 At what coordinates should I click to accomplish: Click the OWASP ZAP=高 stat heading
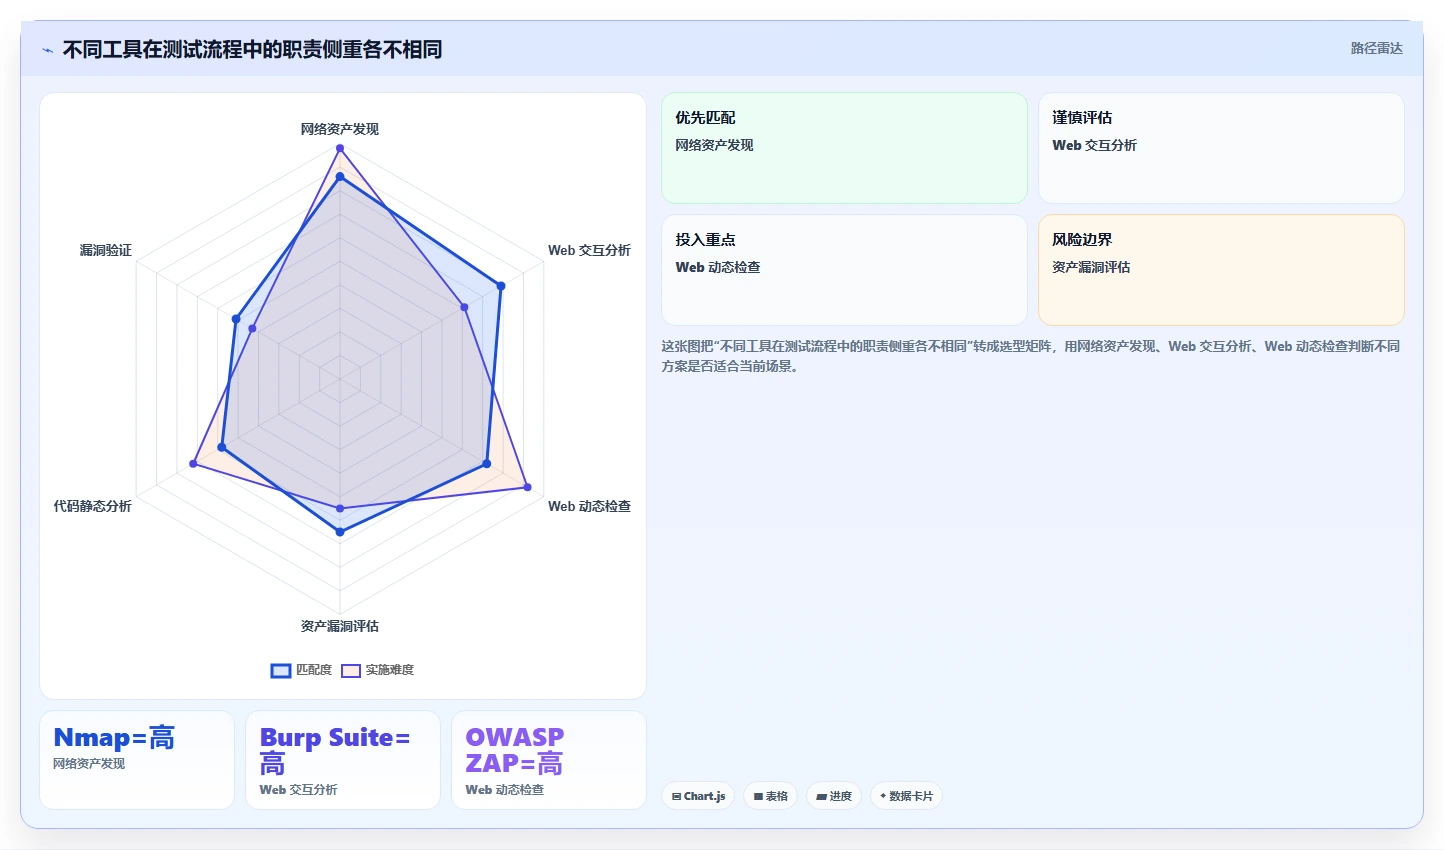click(515, 751)
